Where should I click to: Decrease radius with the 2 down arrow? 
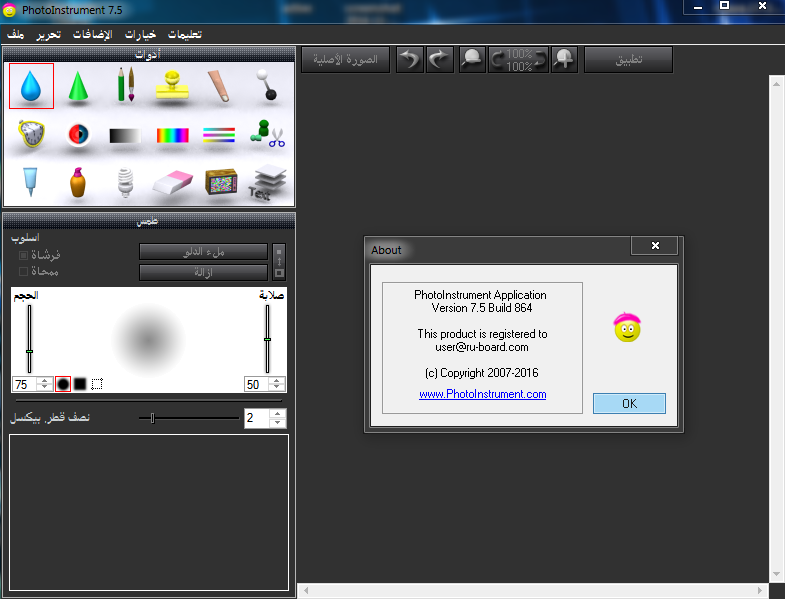pyautogui.click(x=277, y=423)
